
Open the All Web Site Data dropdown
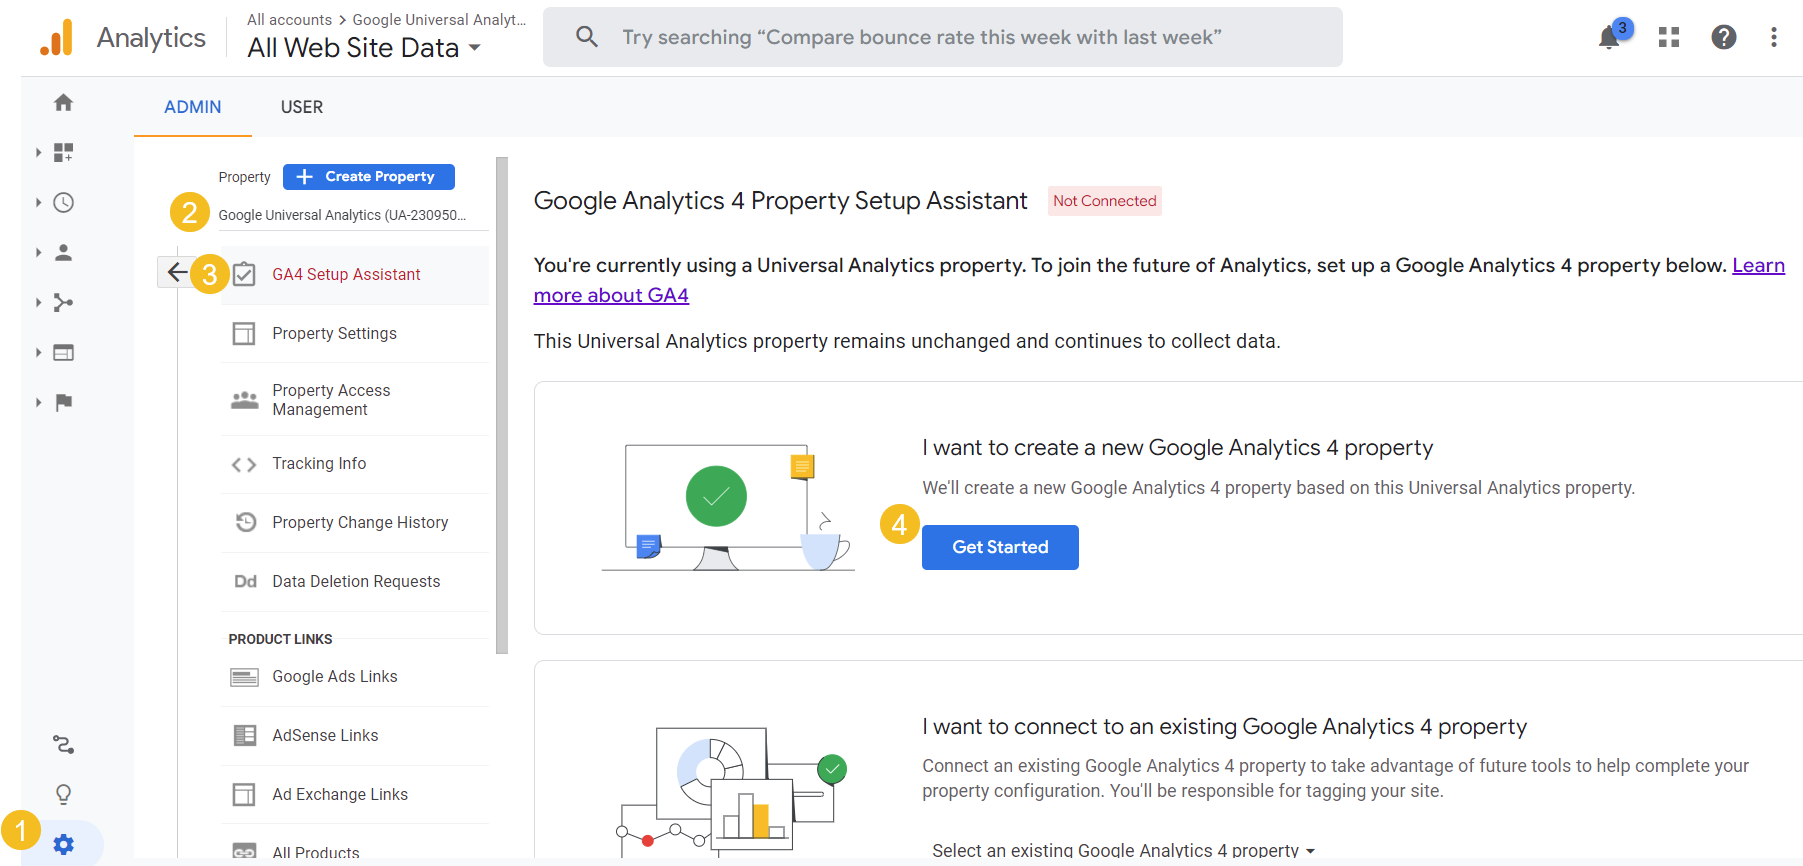[x=364, y=47]
